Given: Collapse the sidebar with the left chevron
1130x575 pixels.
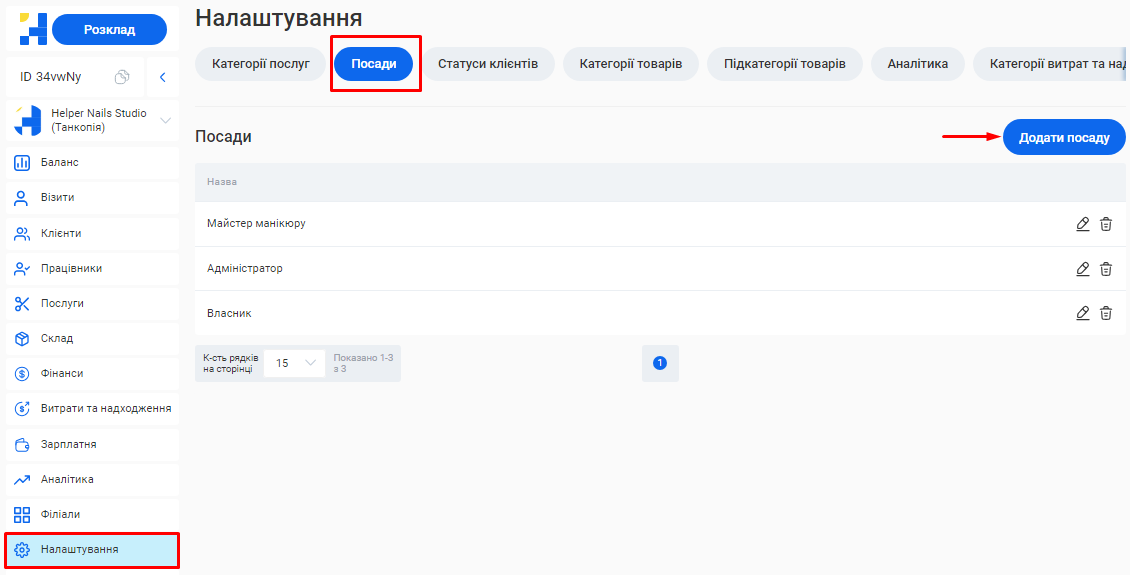Looking at the screenshot, I should point(162,77).
